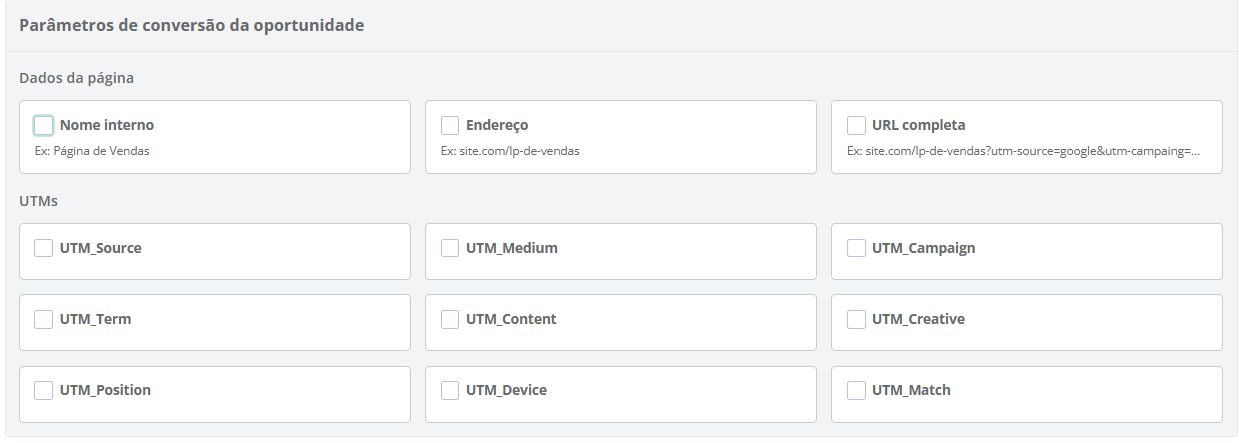Screen dimensions: 1239x443
Task: Check the UTM_Match checkbox
Action: [x=856, y=391]
